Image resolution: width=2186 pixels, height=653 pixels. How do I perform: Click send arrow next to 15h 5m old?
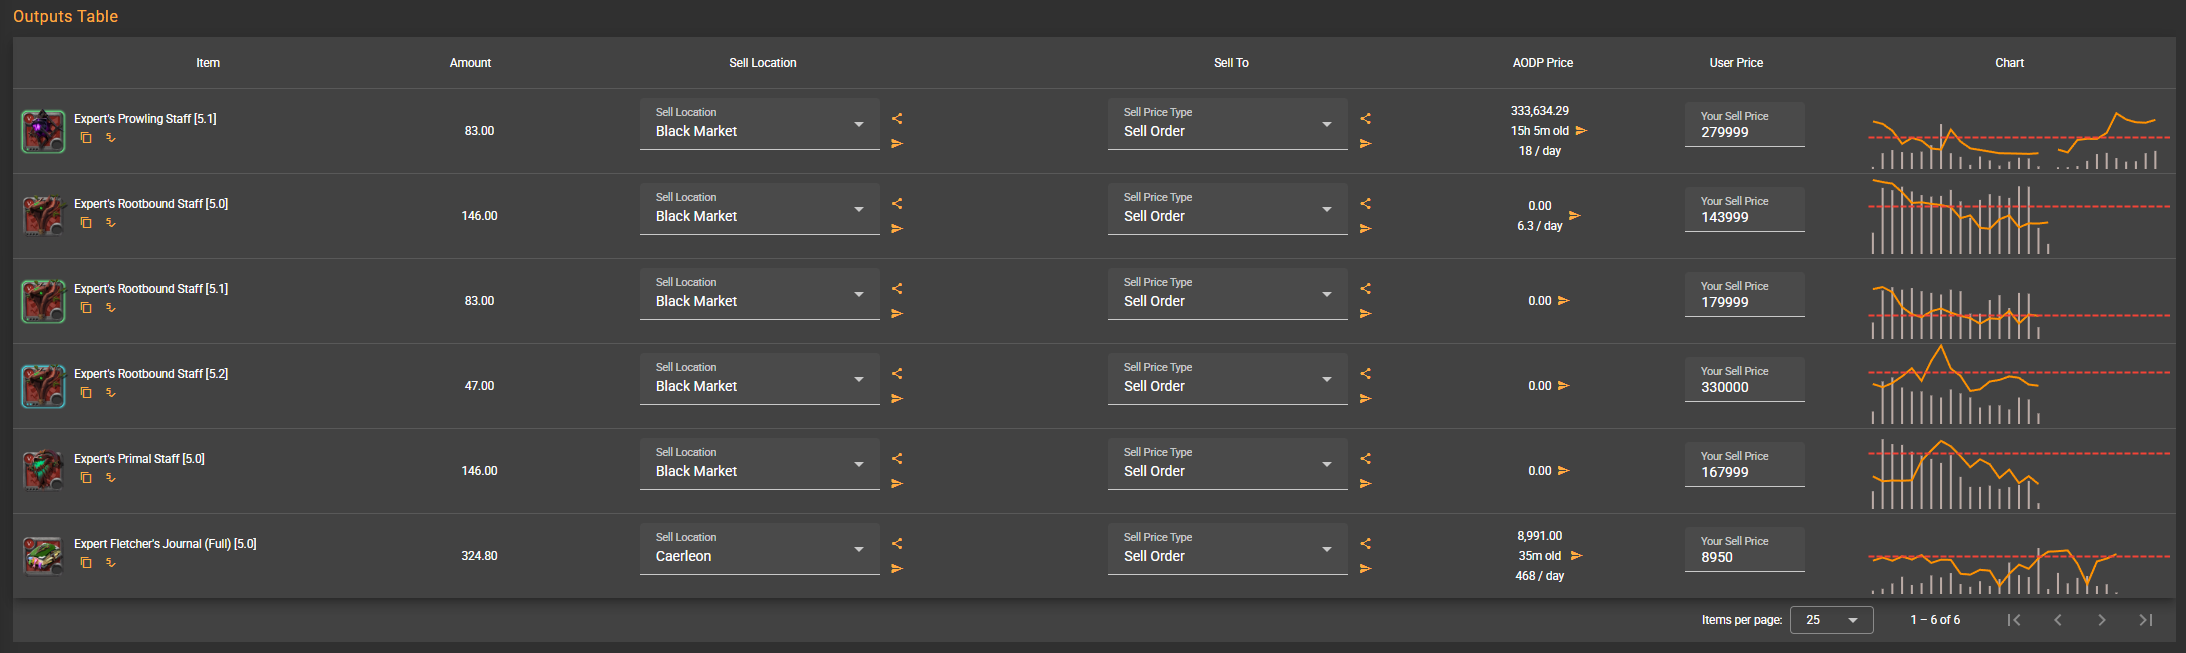1581,131
